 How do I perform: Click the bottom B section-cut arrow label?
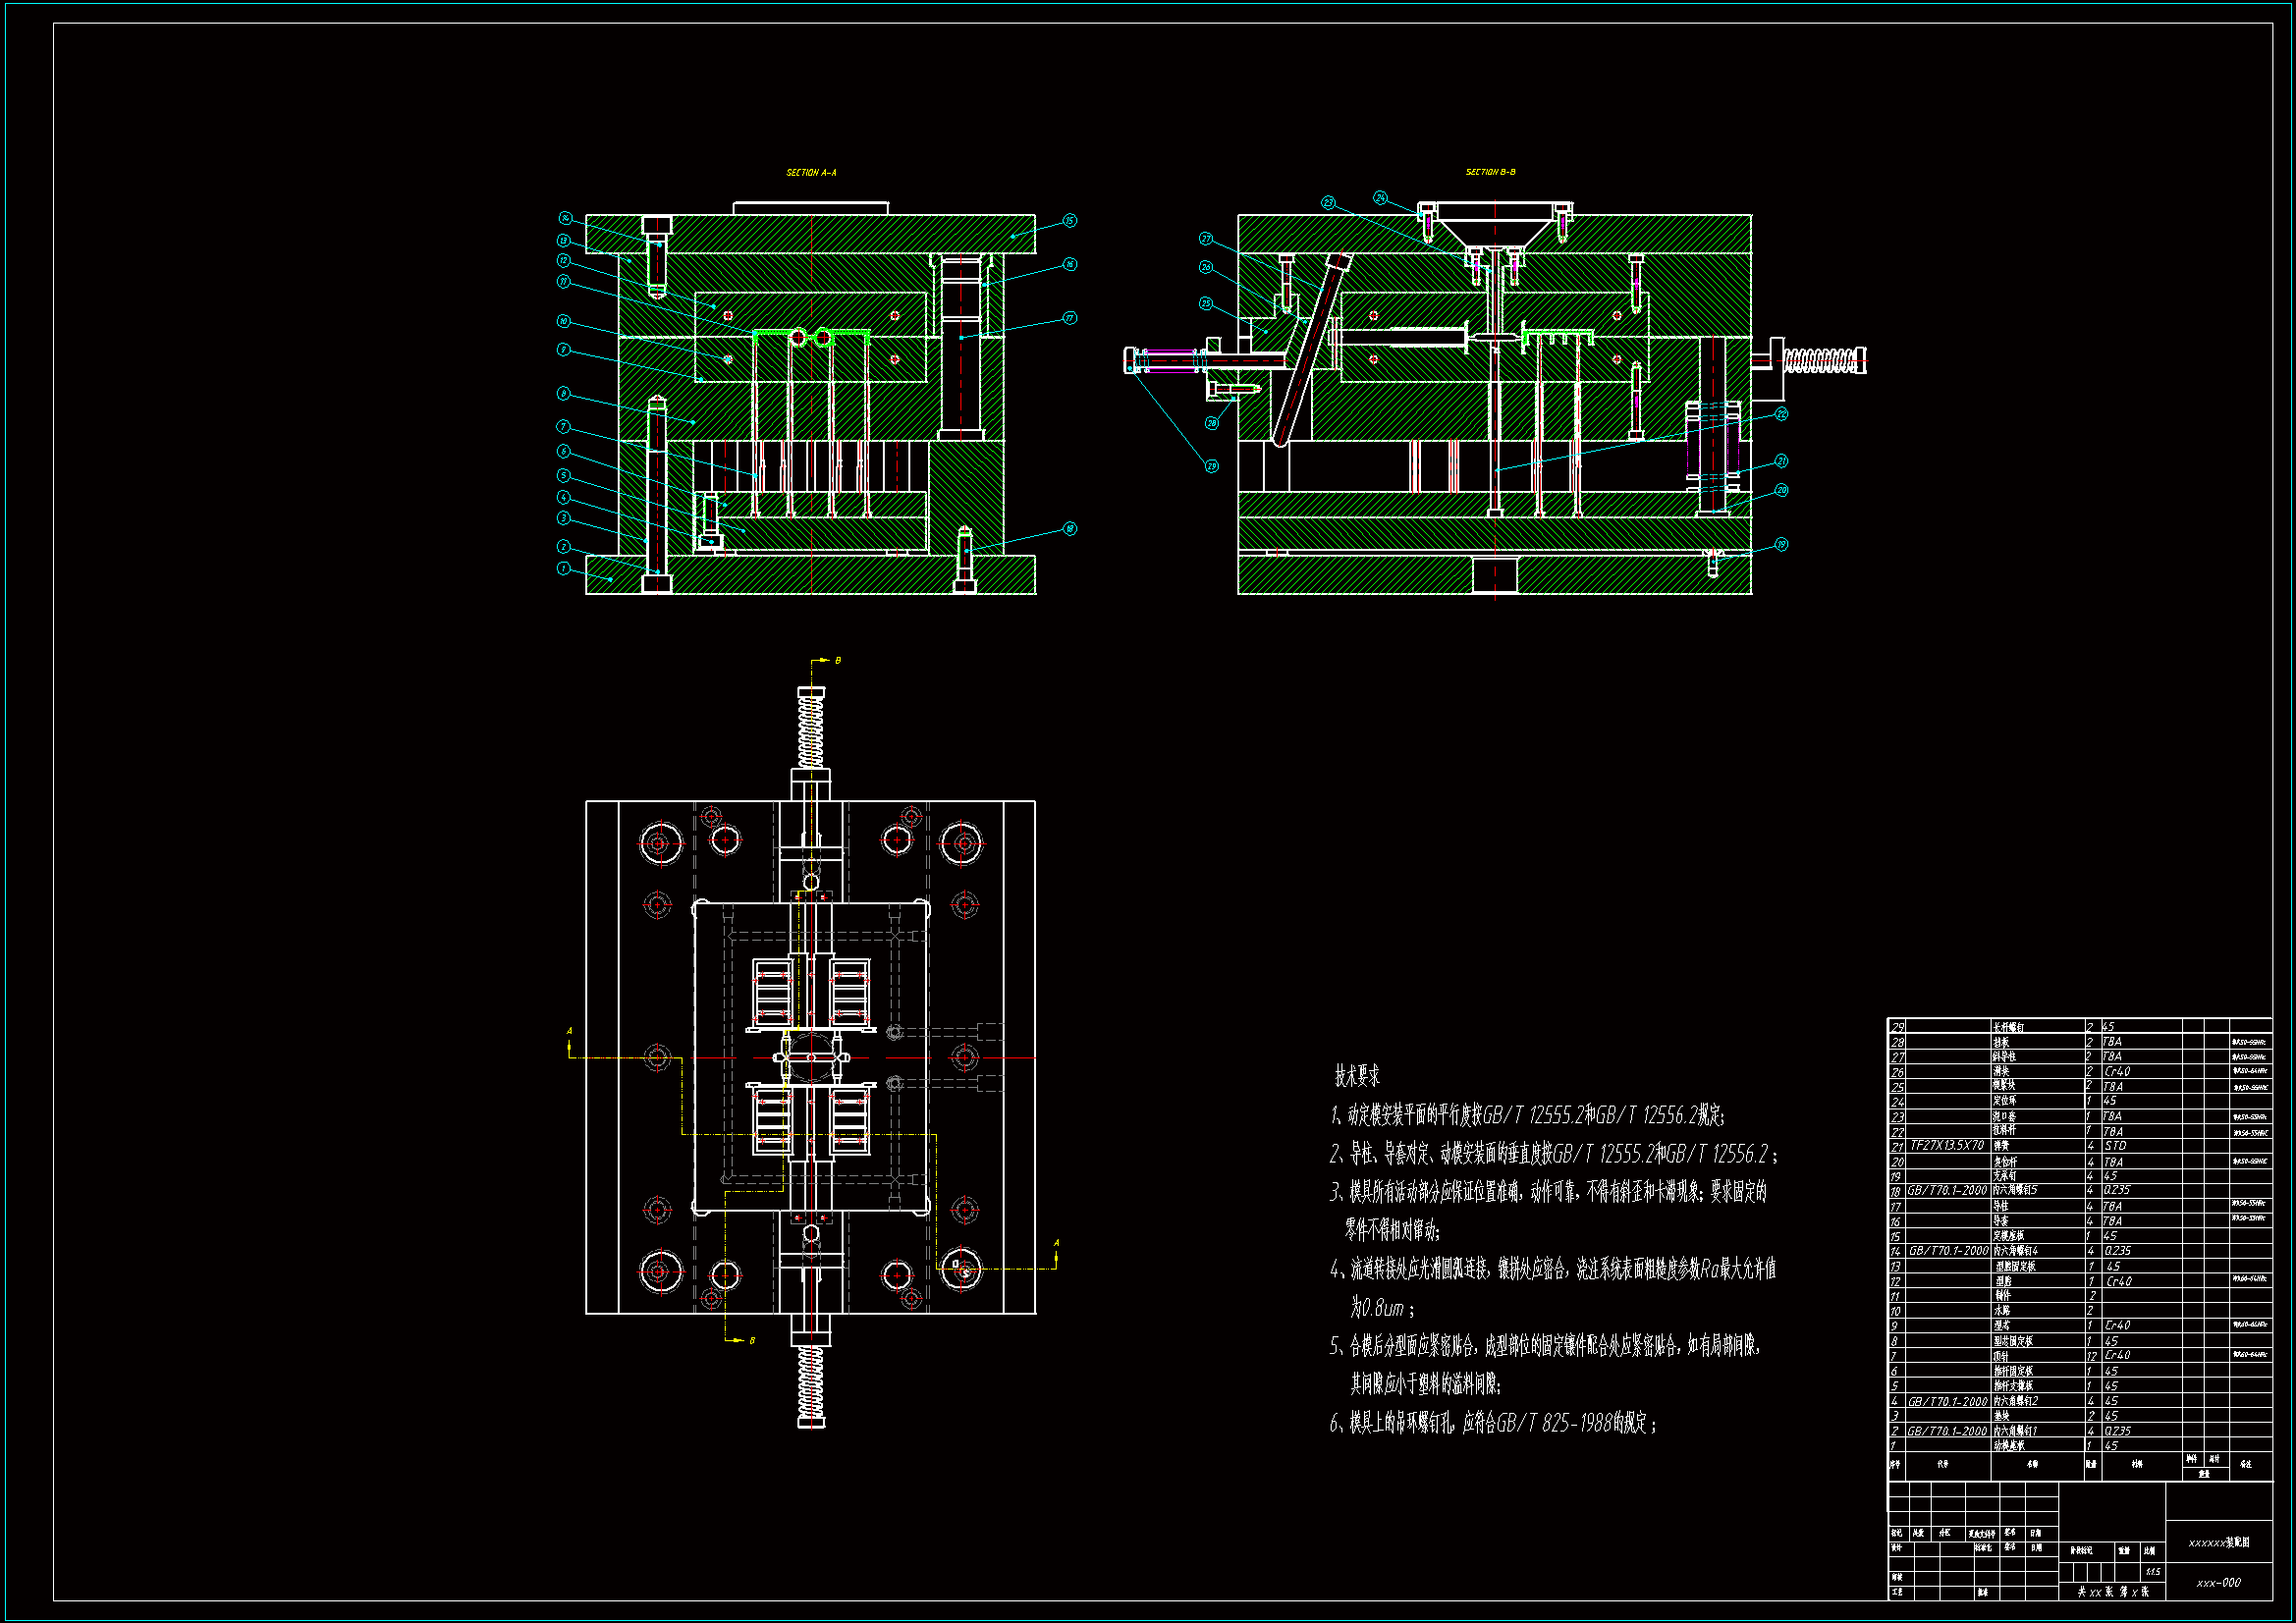coord(752,1341)
